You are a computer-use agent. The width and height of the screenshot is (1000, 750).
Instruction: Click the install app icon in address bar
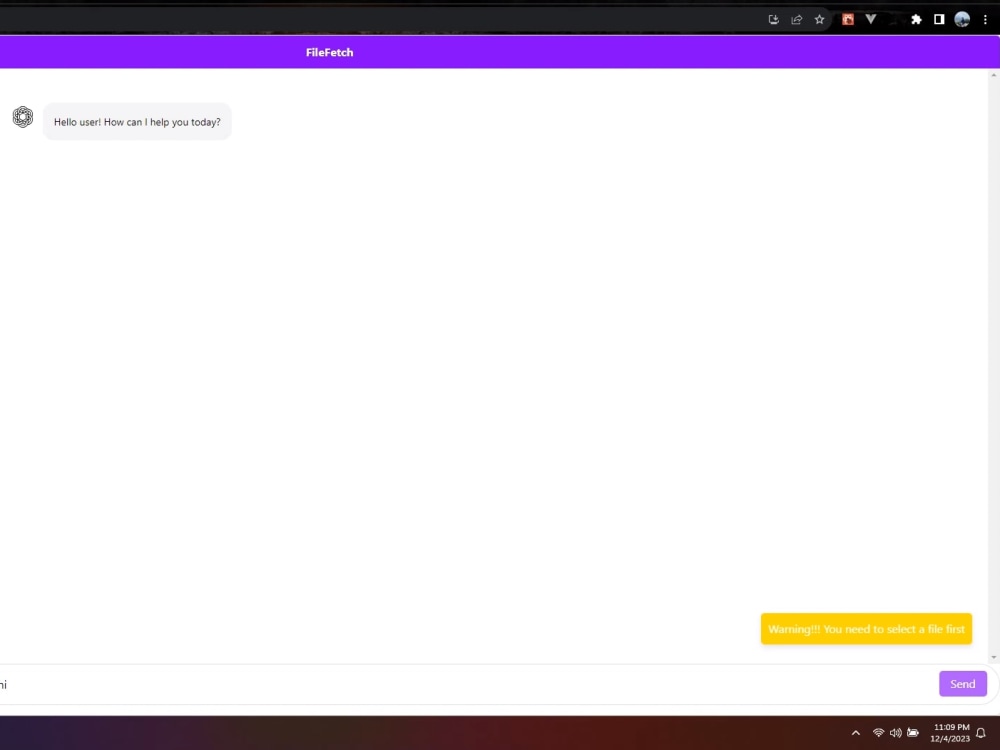pyautogui.click(x=774, y=20)
